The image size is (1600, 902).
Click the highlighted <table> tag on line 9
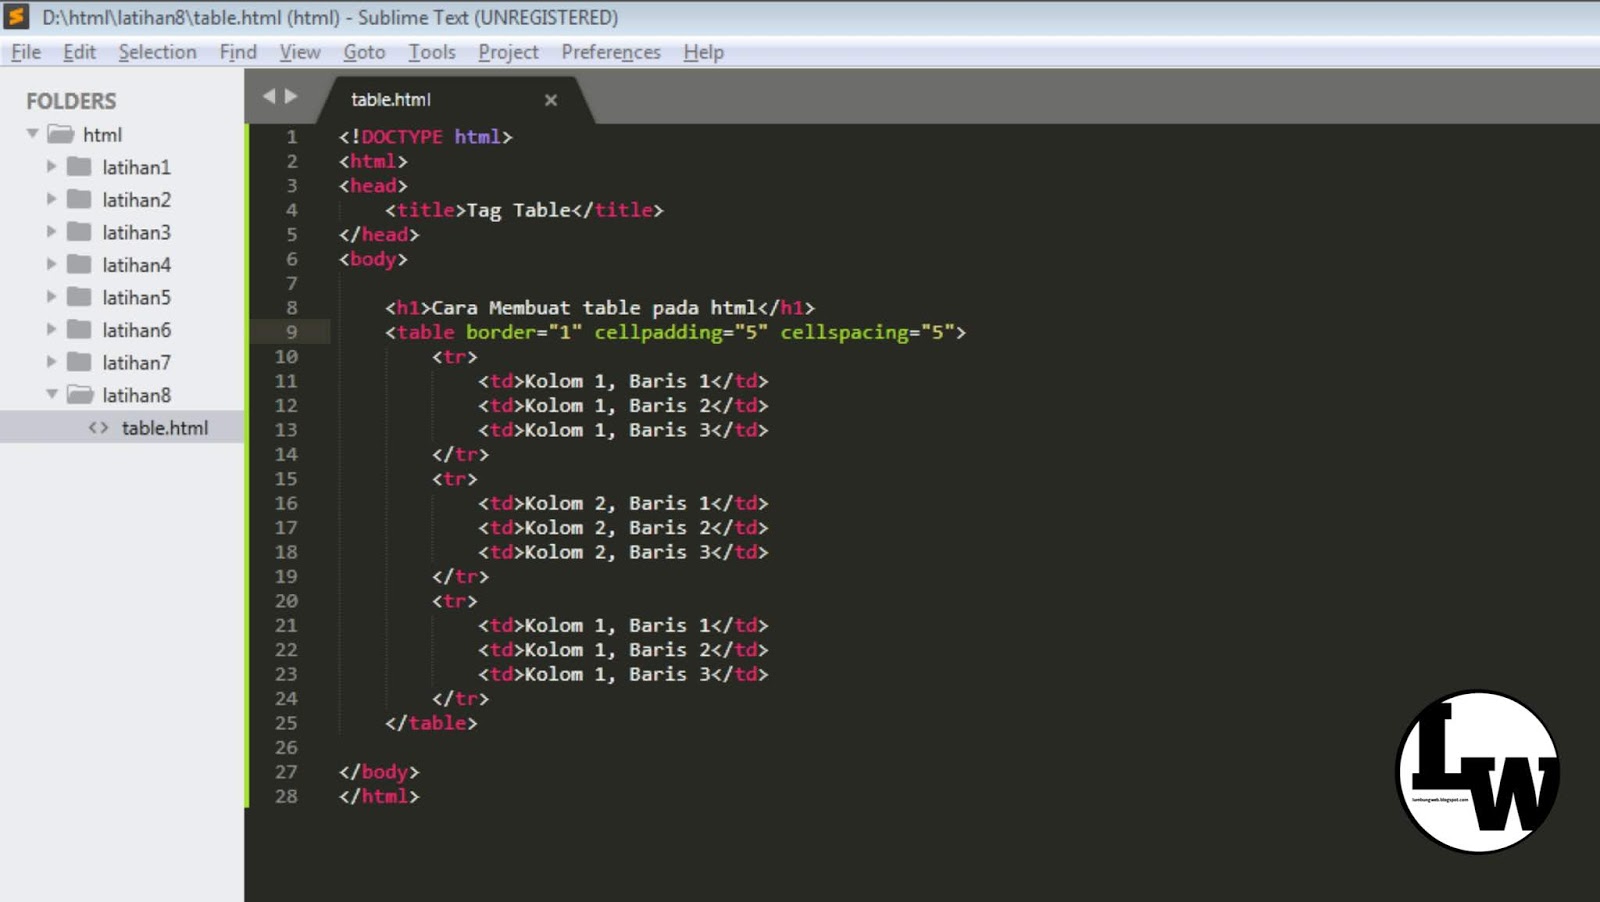(x=425, y=331)
